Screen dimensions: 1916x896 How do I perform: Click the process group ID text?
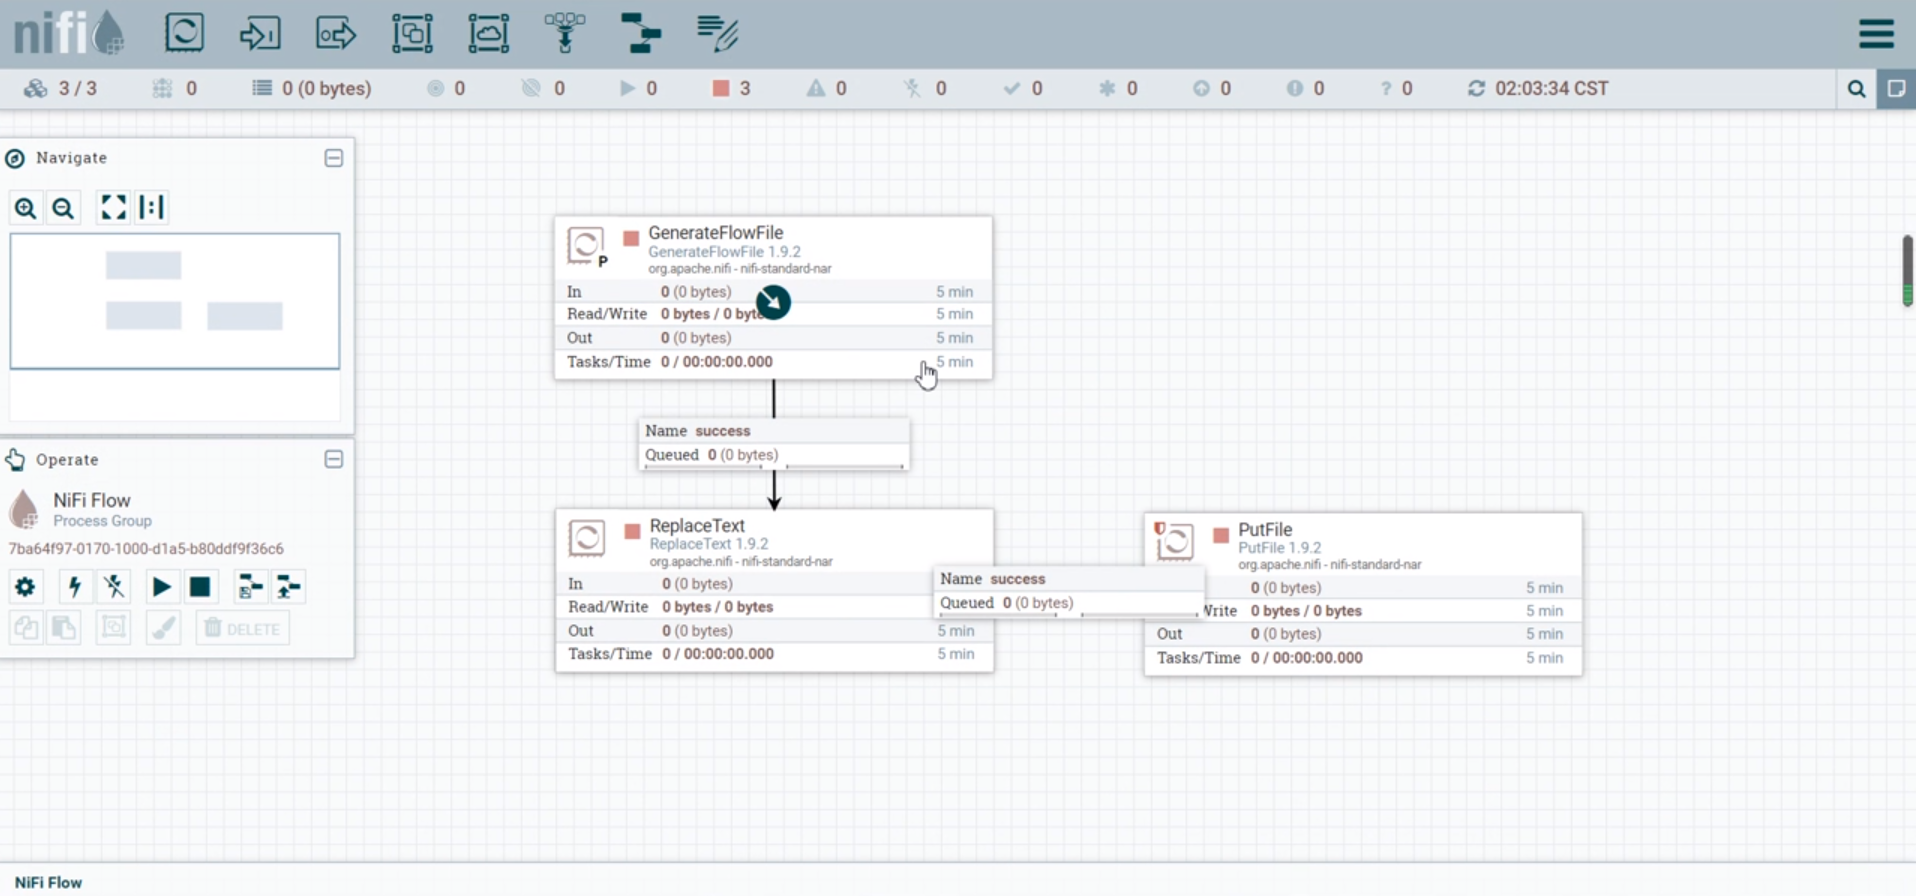click(x=146, y=549)
